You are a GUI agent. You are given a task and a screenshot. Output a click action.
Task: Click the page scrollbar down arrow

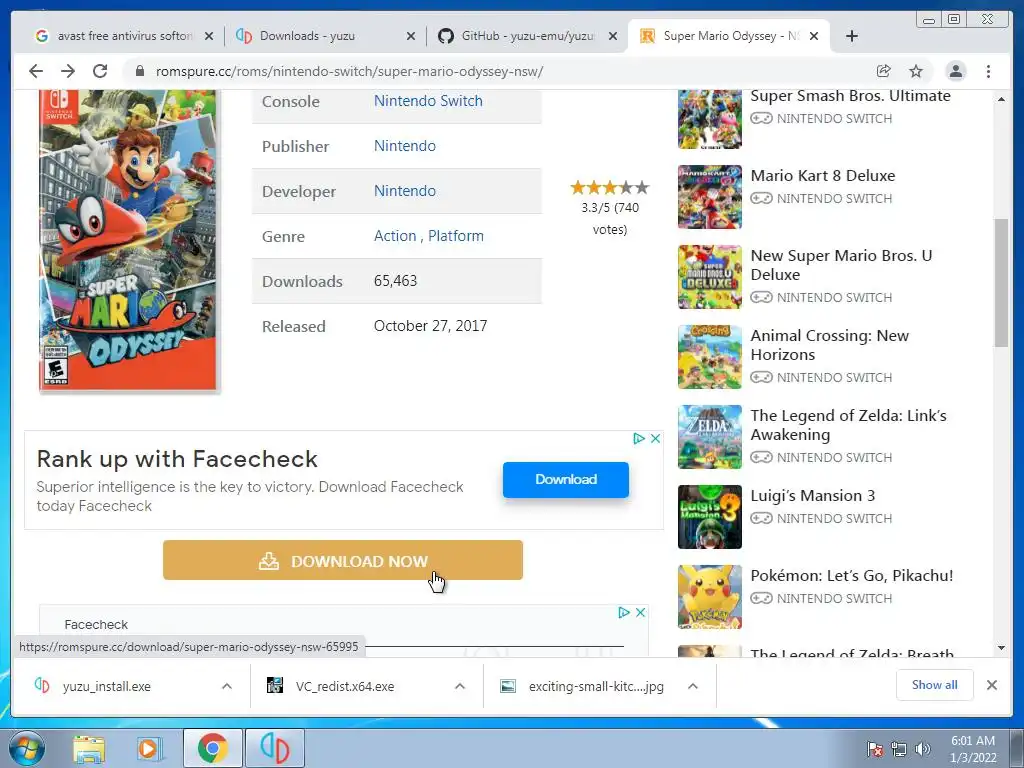(1001, 648)
